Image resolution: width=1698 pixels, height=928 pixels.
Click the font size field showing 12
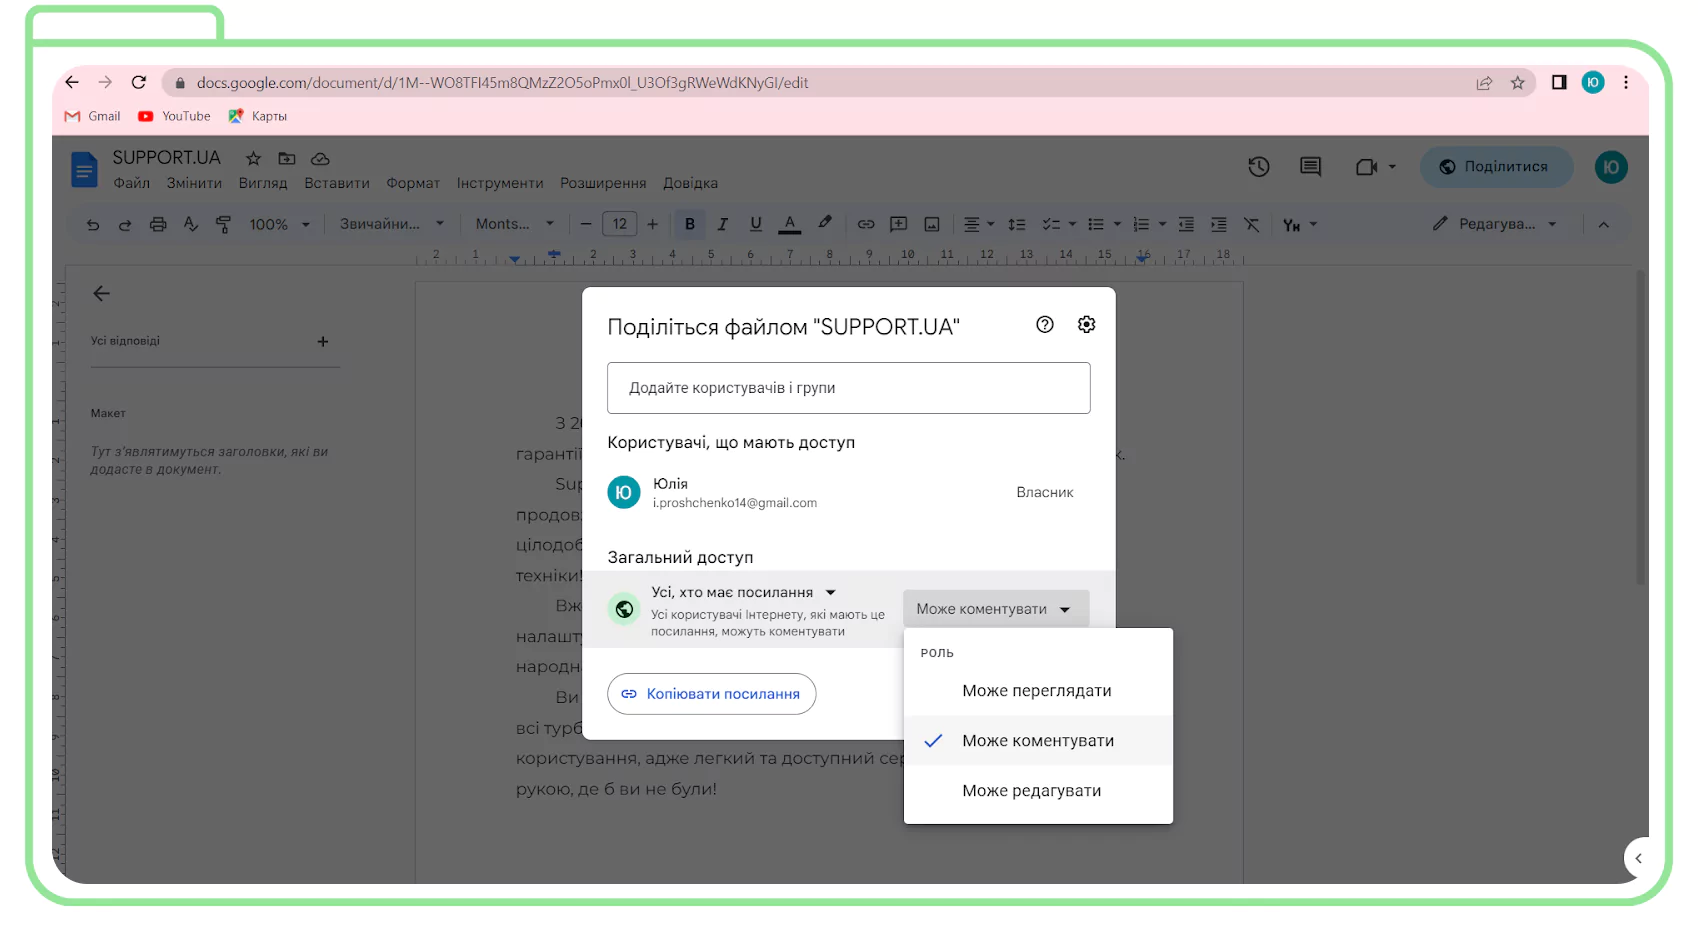click(620, 224)
